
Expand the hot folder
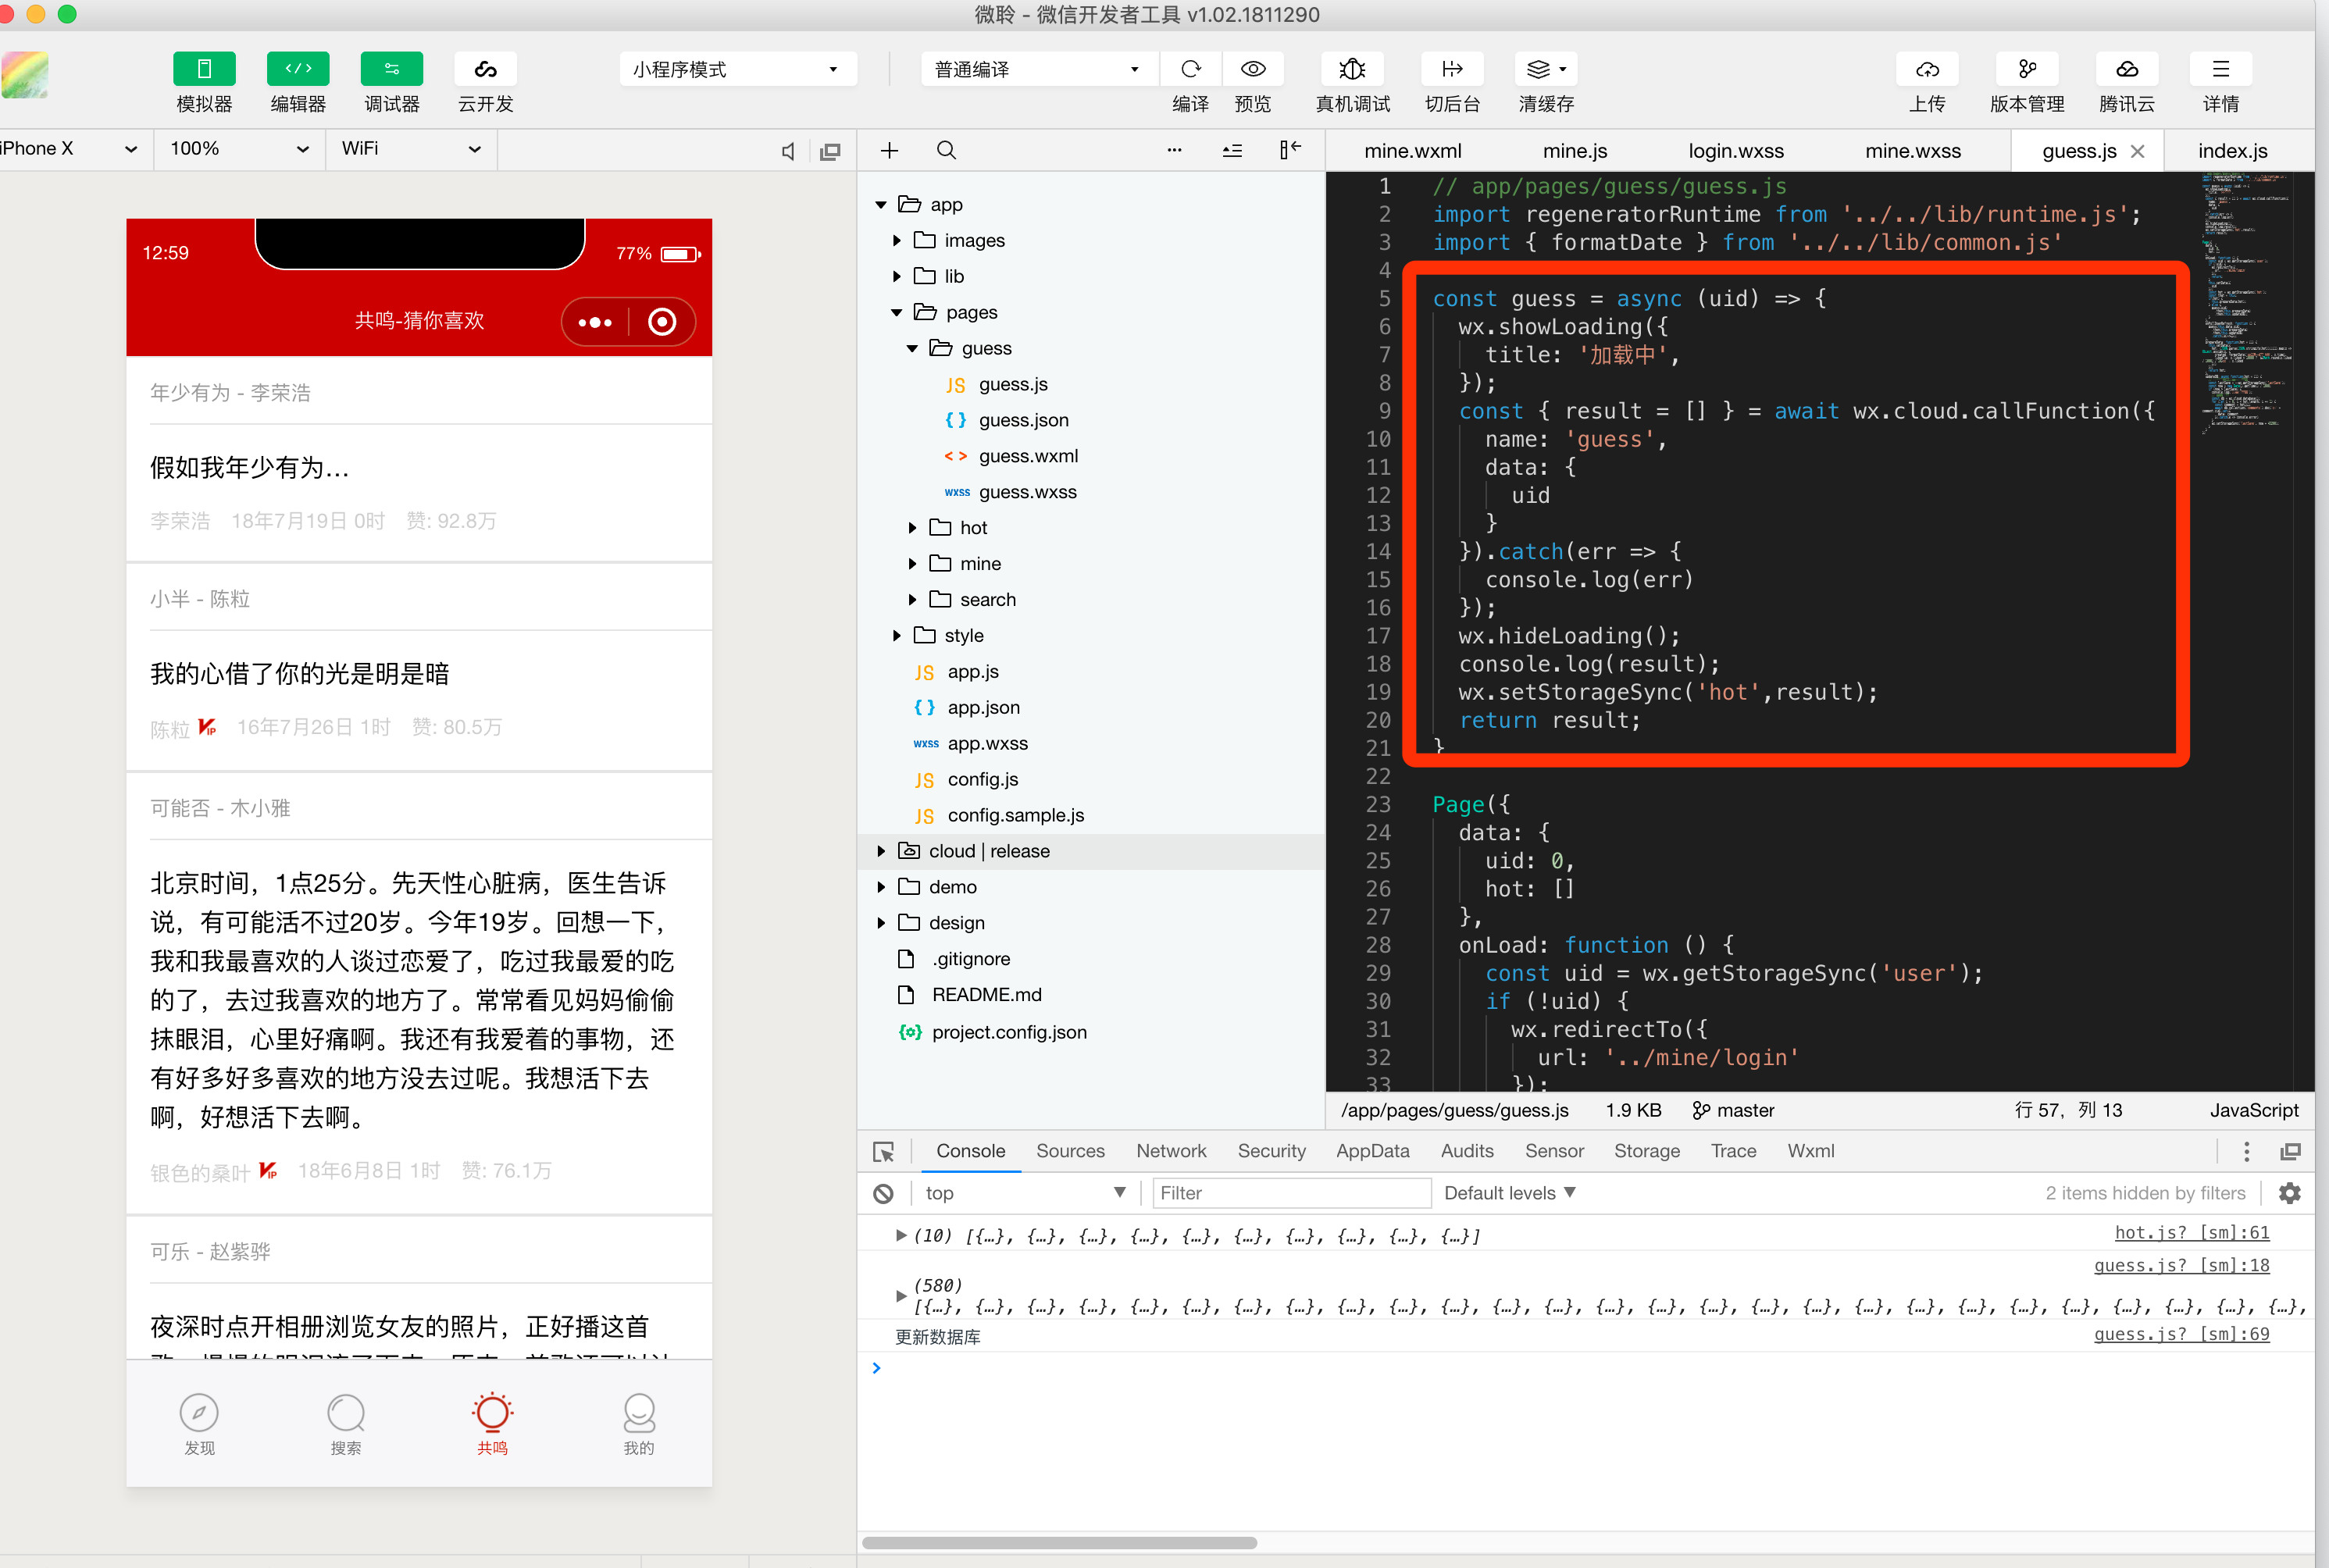click(912, 528)
